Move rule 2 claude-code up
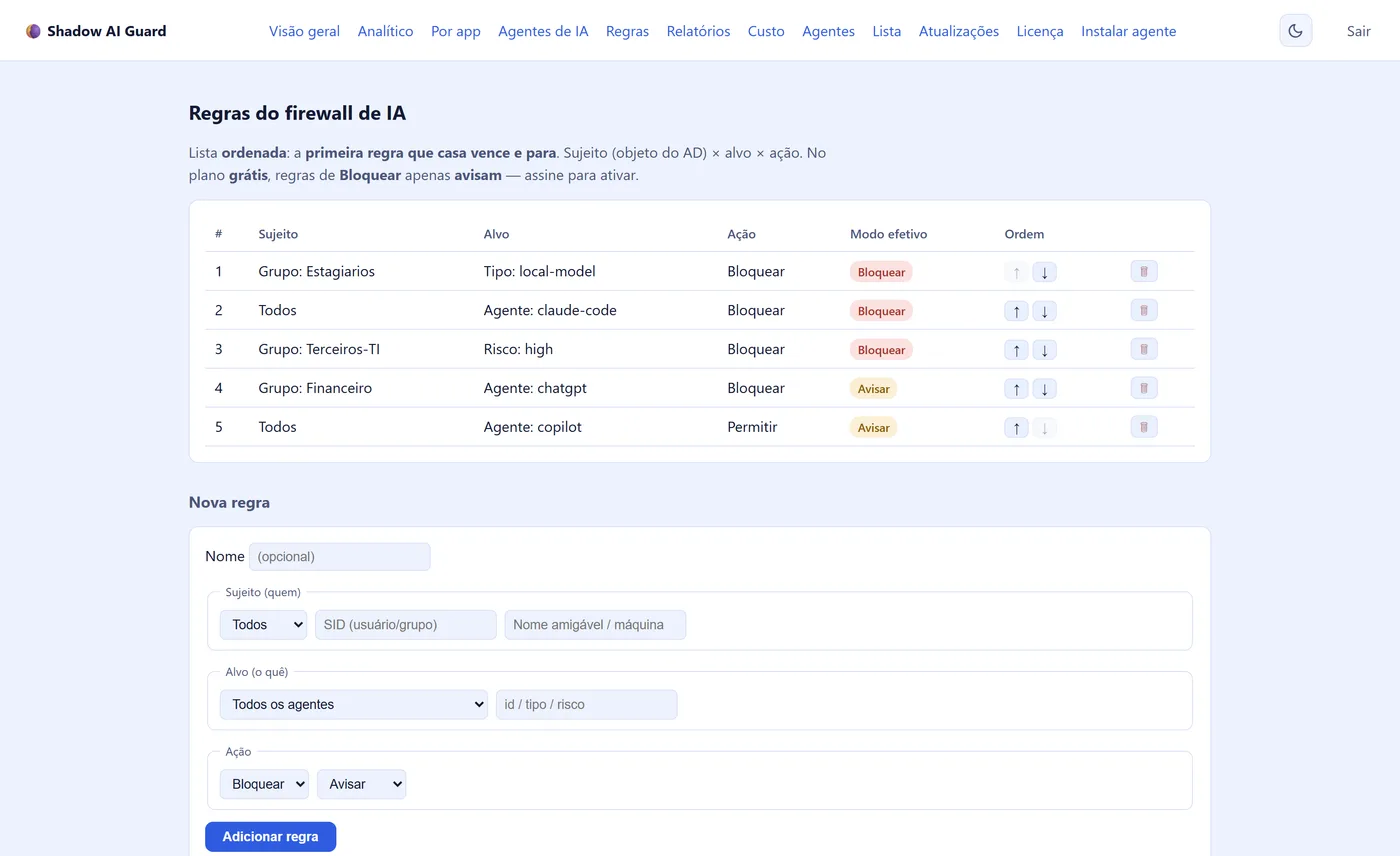The width and height of the screenshot is (1400, 856). point(1016,311)
